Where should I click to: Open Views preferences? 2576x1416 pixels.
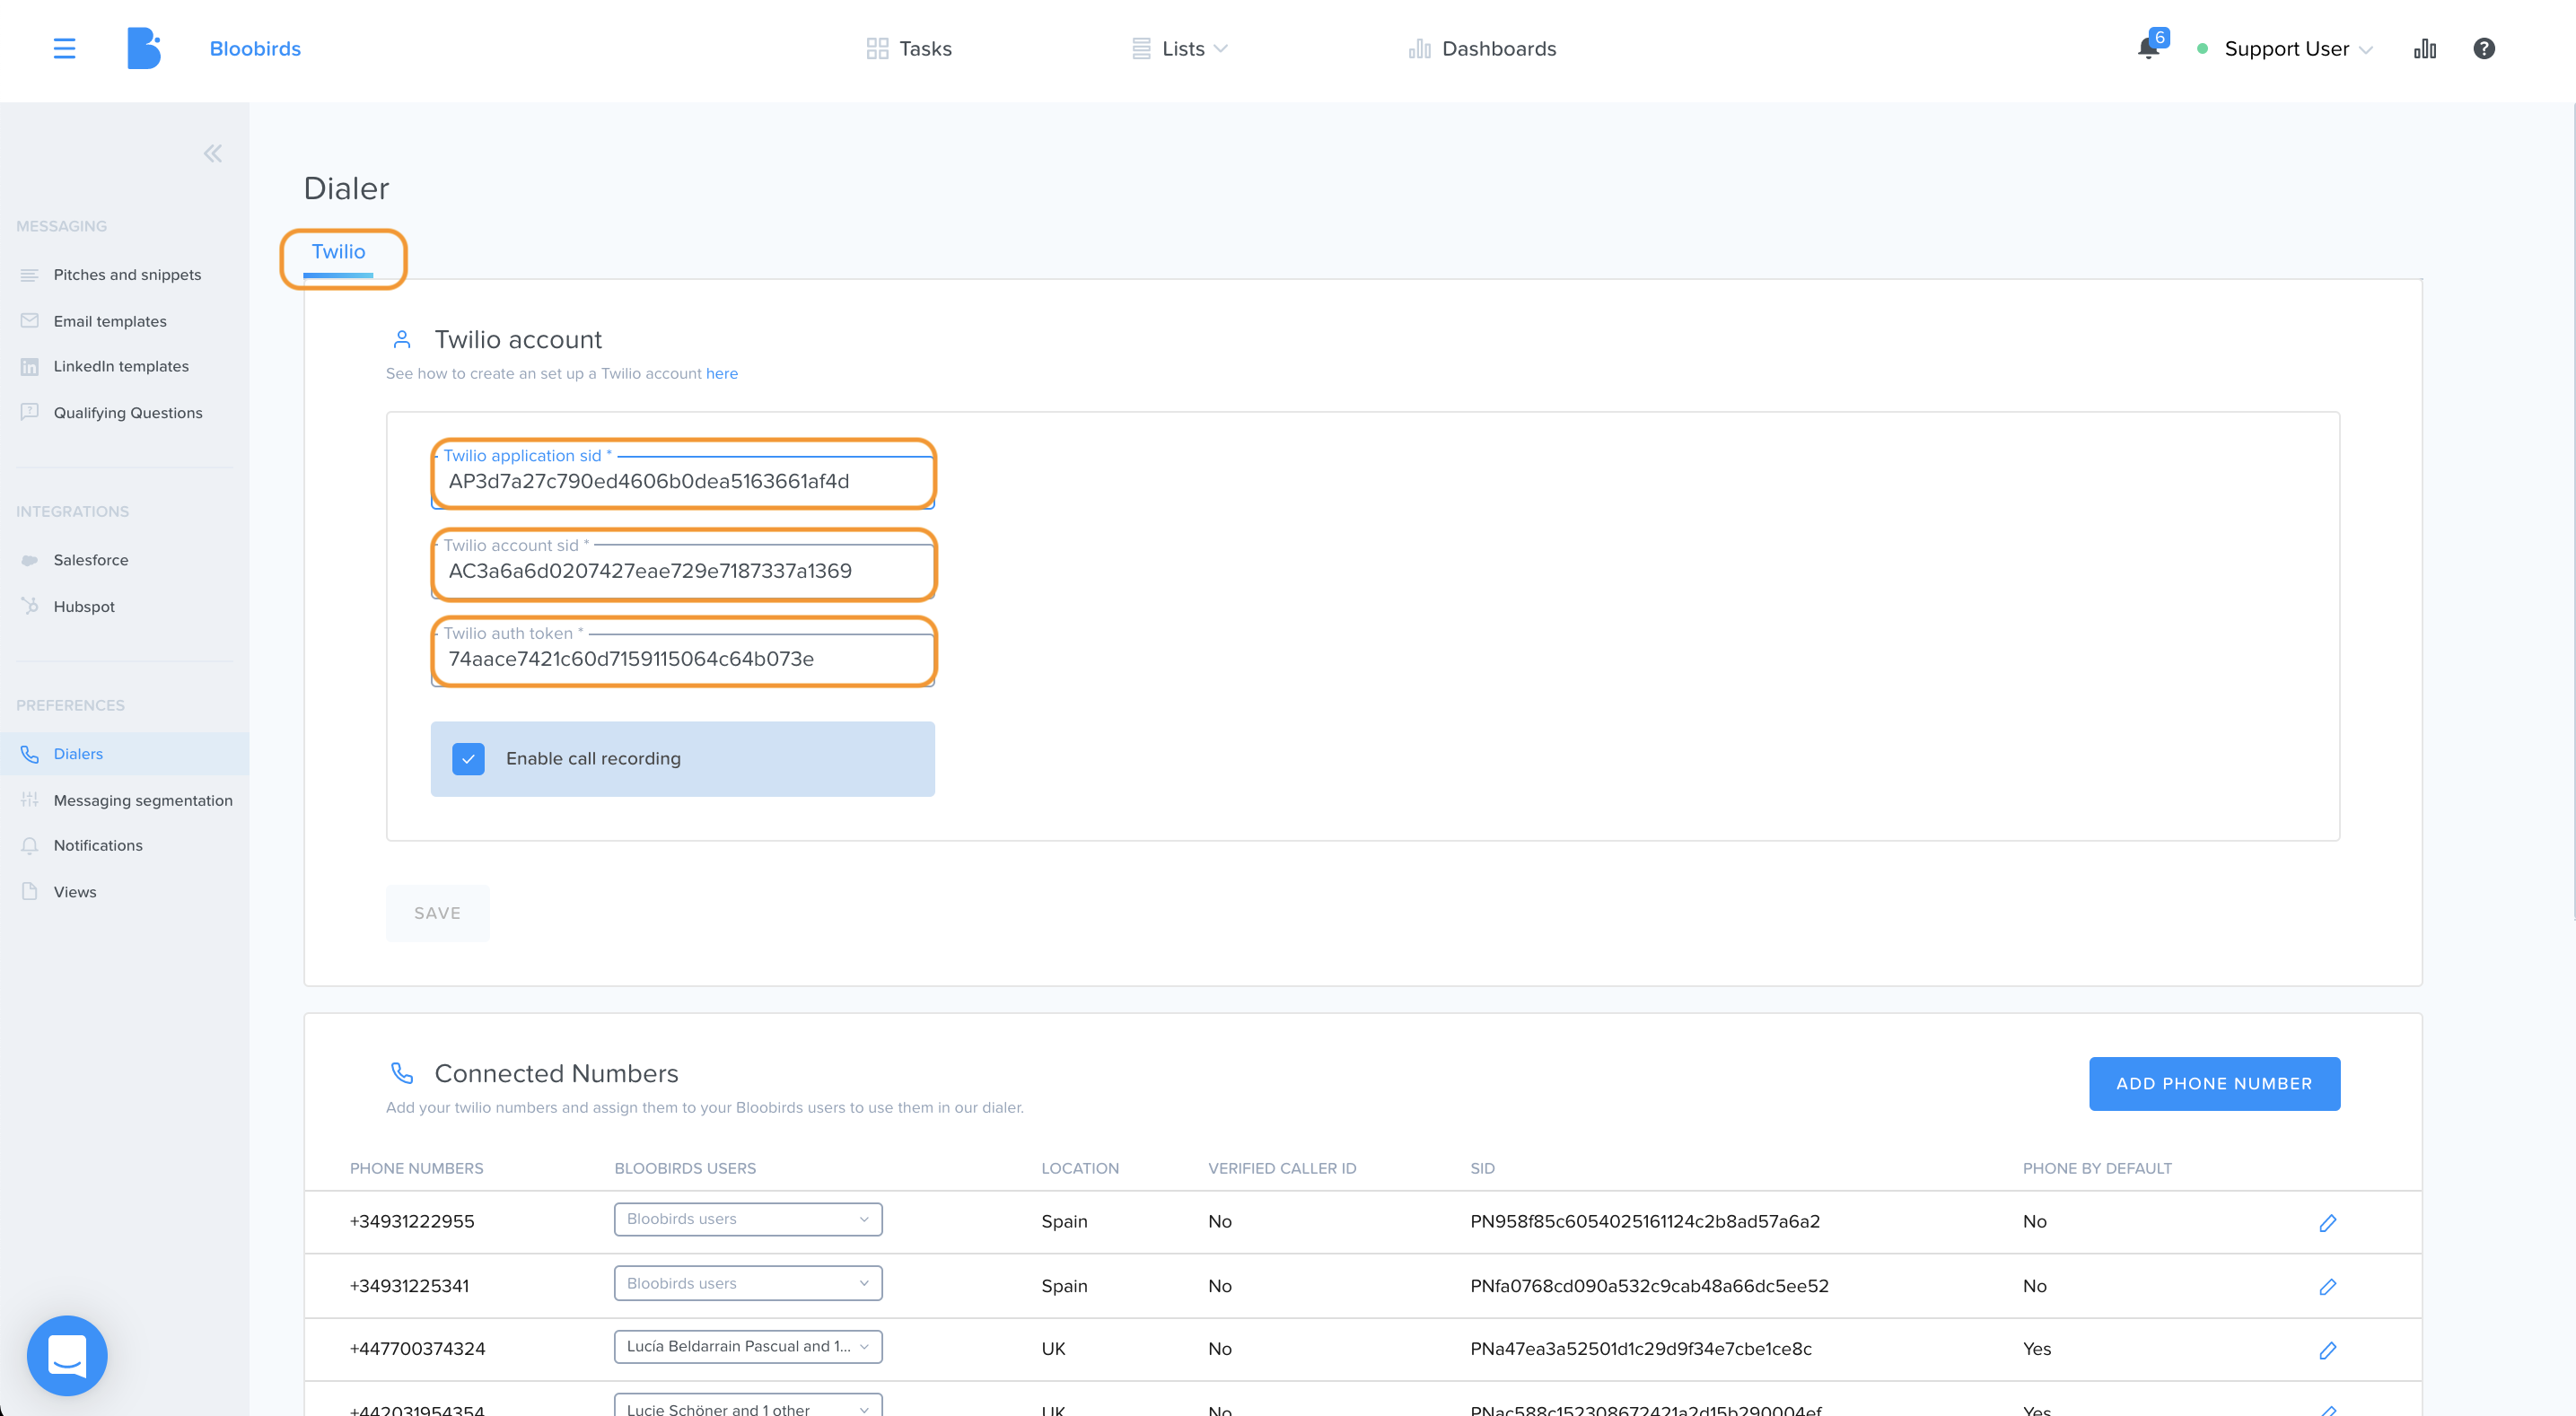point(75,892)
